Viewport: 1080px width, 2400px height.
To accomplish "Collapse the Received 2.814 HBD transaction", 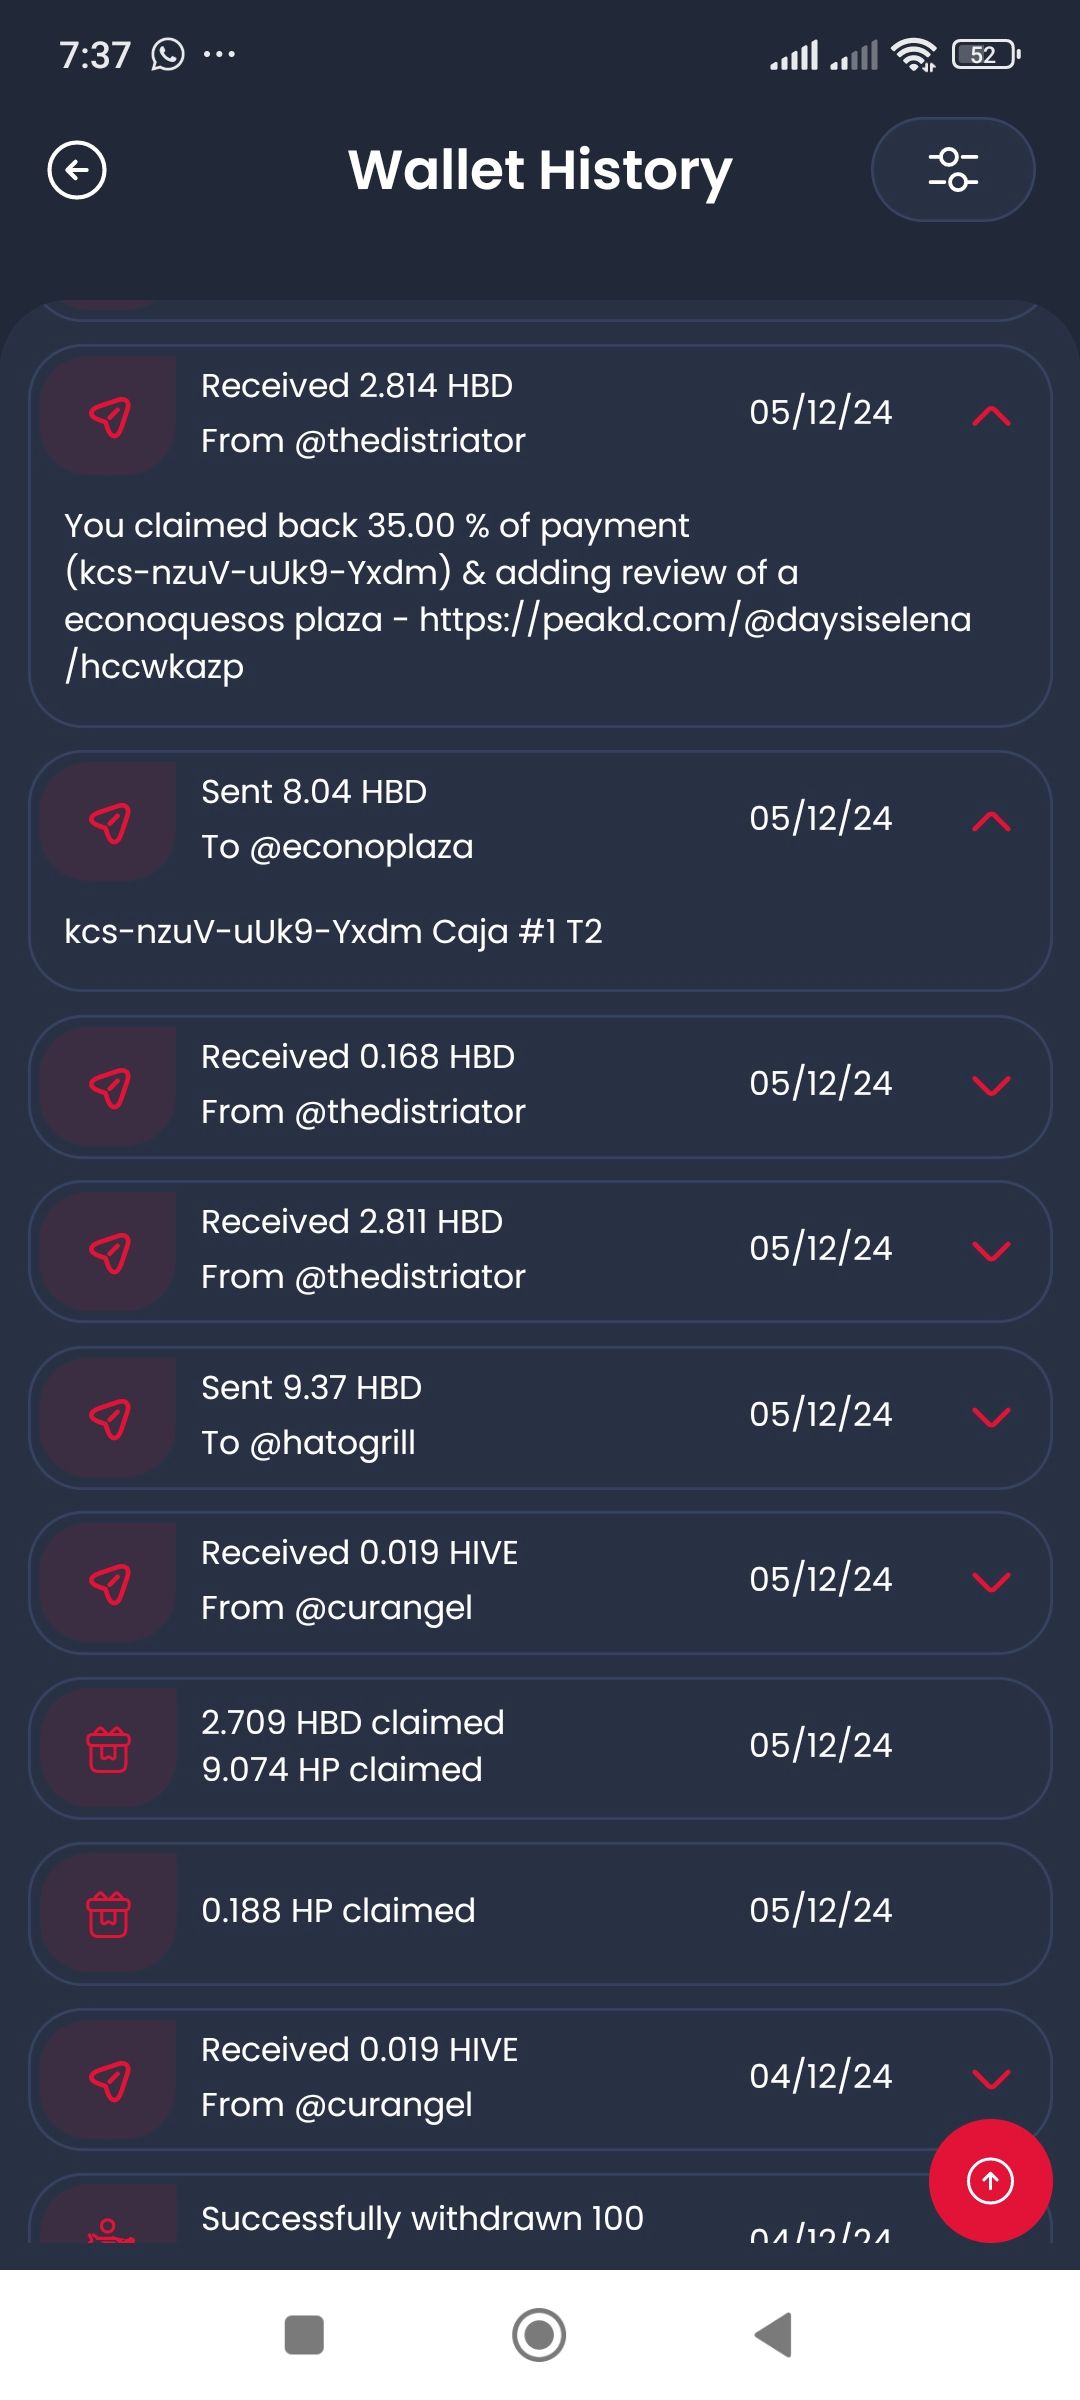I will (x=991, y=416).
